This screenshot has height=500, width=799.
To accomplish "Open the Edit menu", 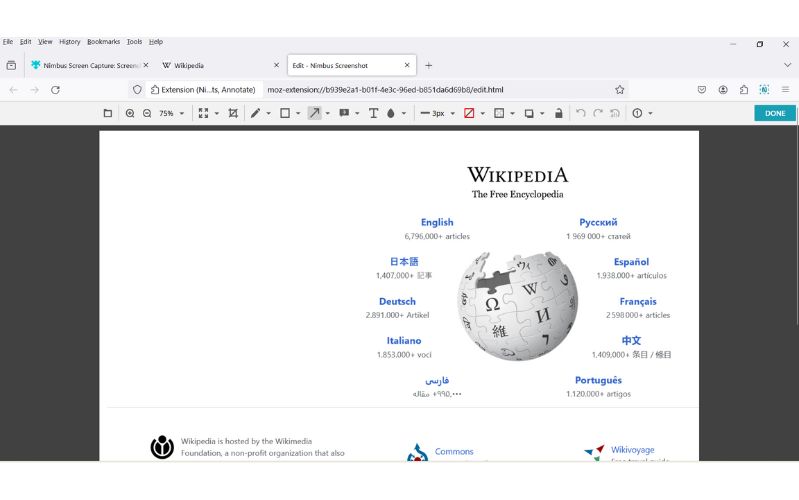I will 25,42.
